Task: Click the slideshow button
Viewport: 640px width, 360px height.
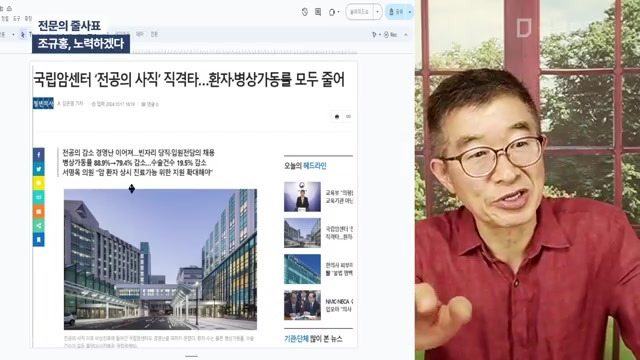Action: 360,12
